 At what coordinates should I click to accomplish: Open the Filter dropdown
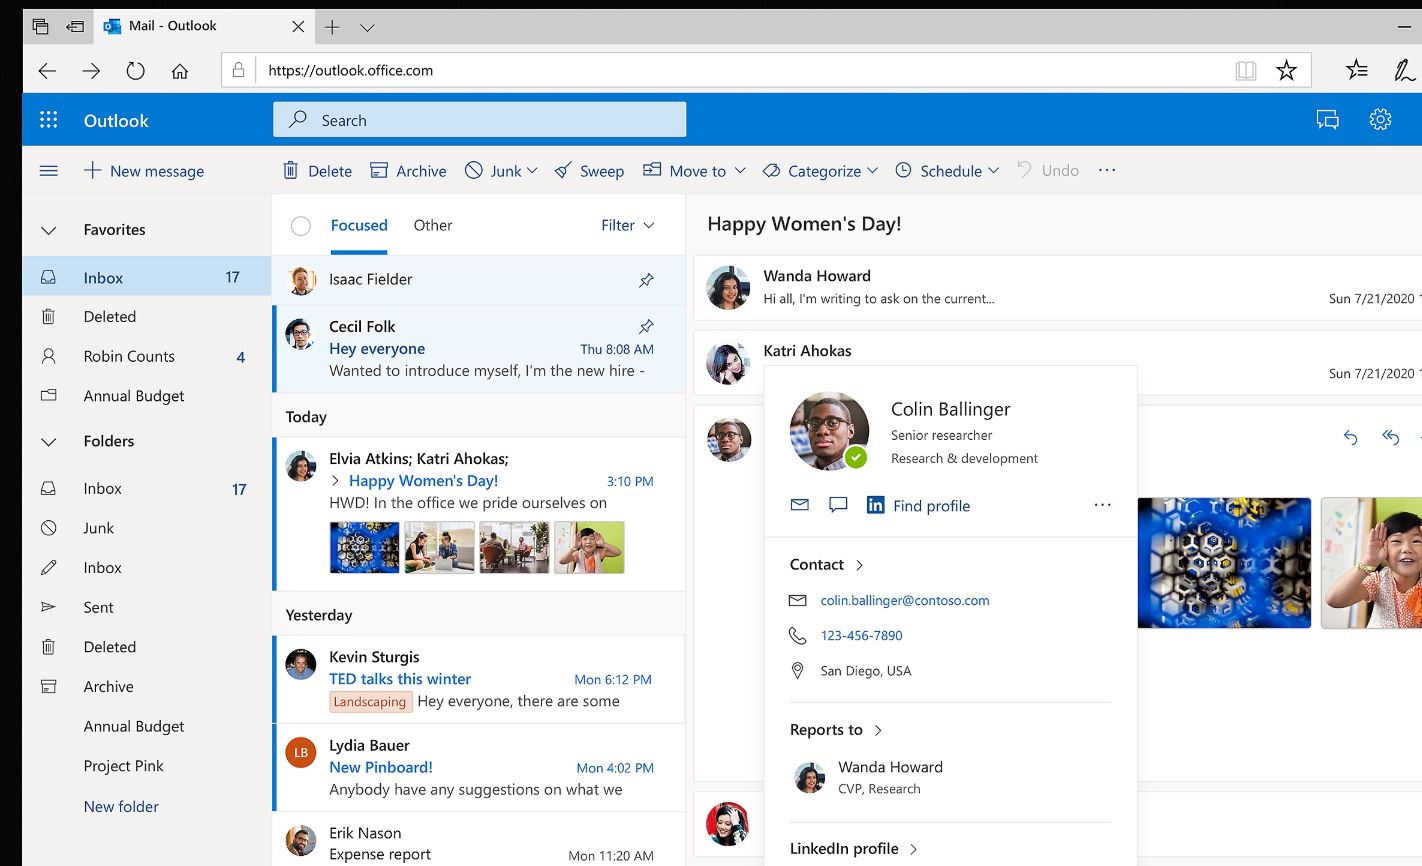pos(627,226)
